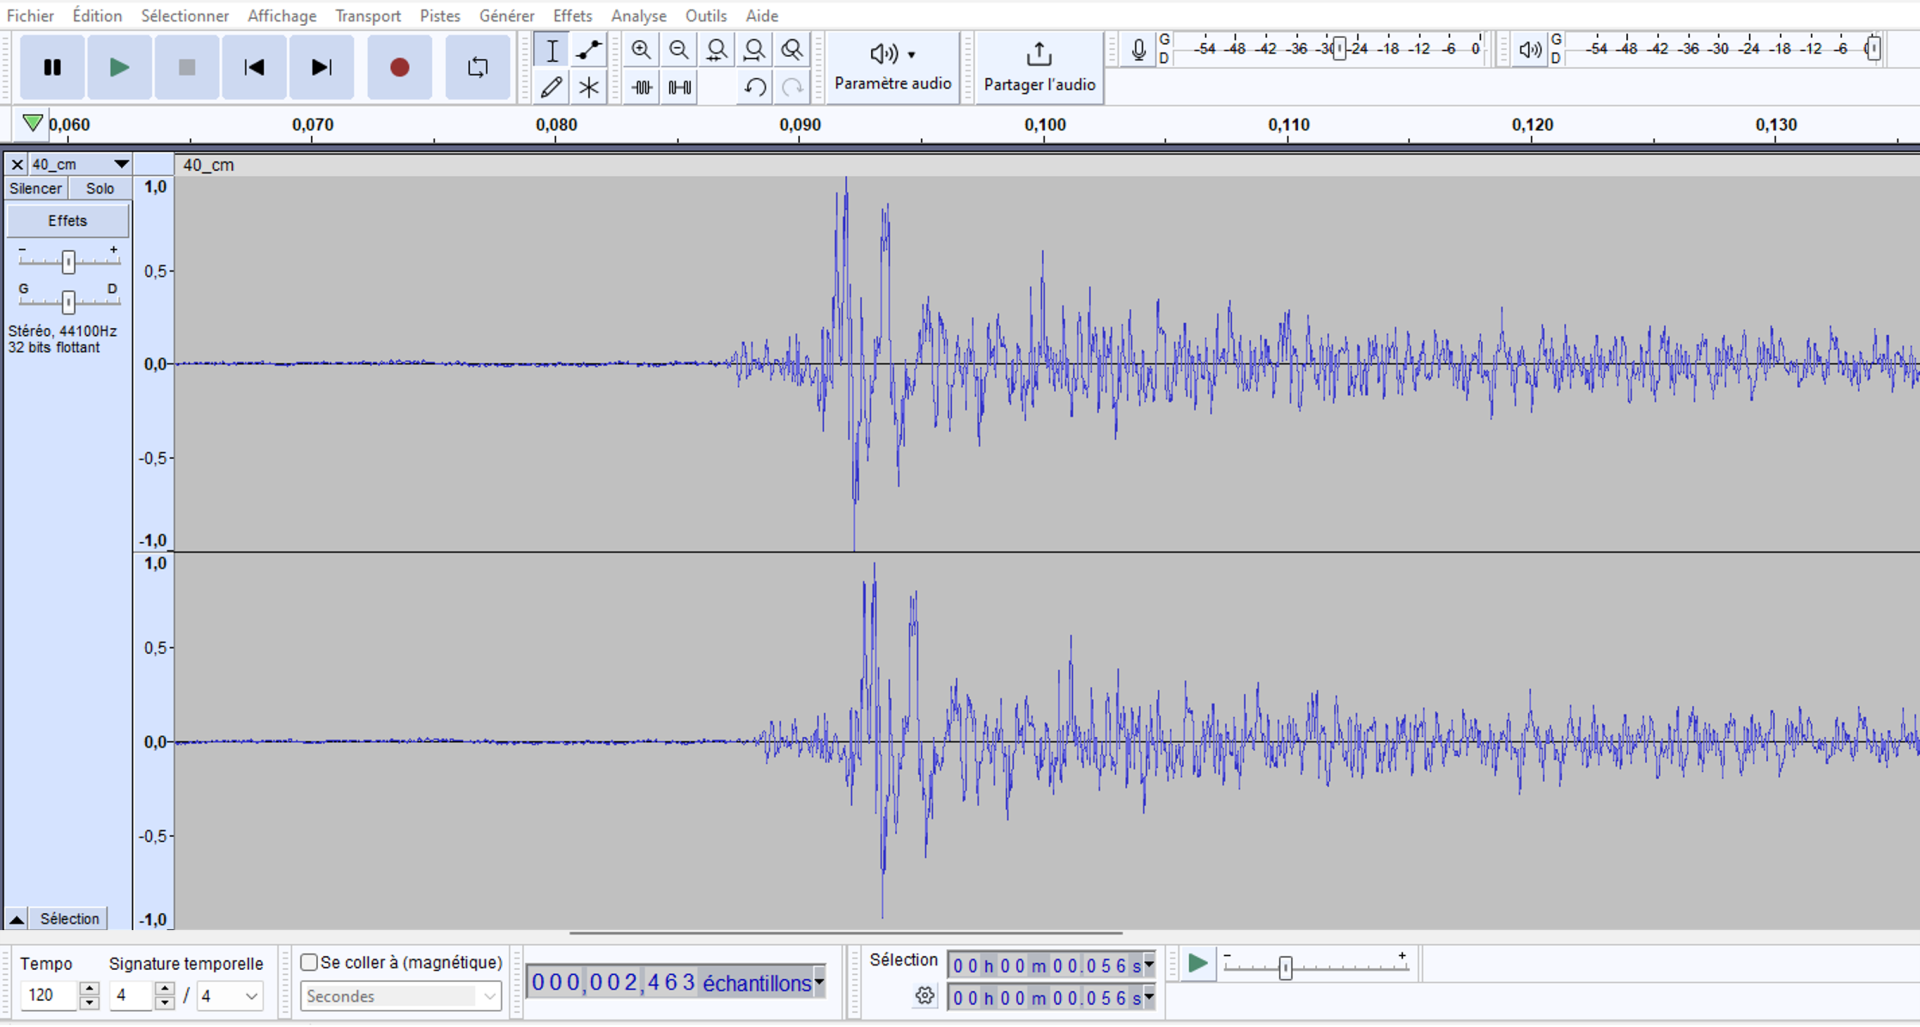Select the Draw pencil tool

552,87
